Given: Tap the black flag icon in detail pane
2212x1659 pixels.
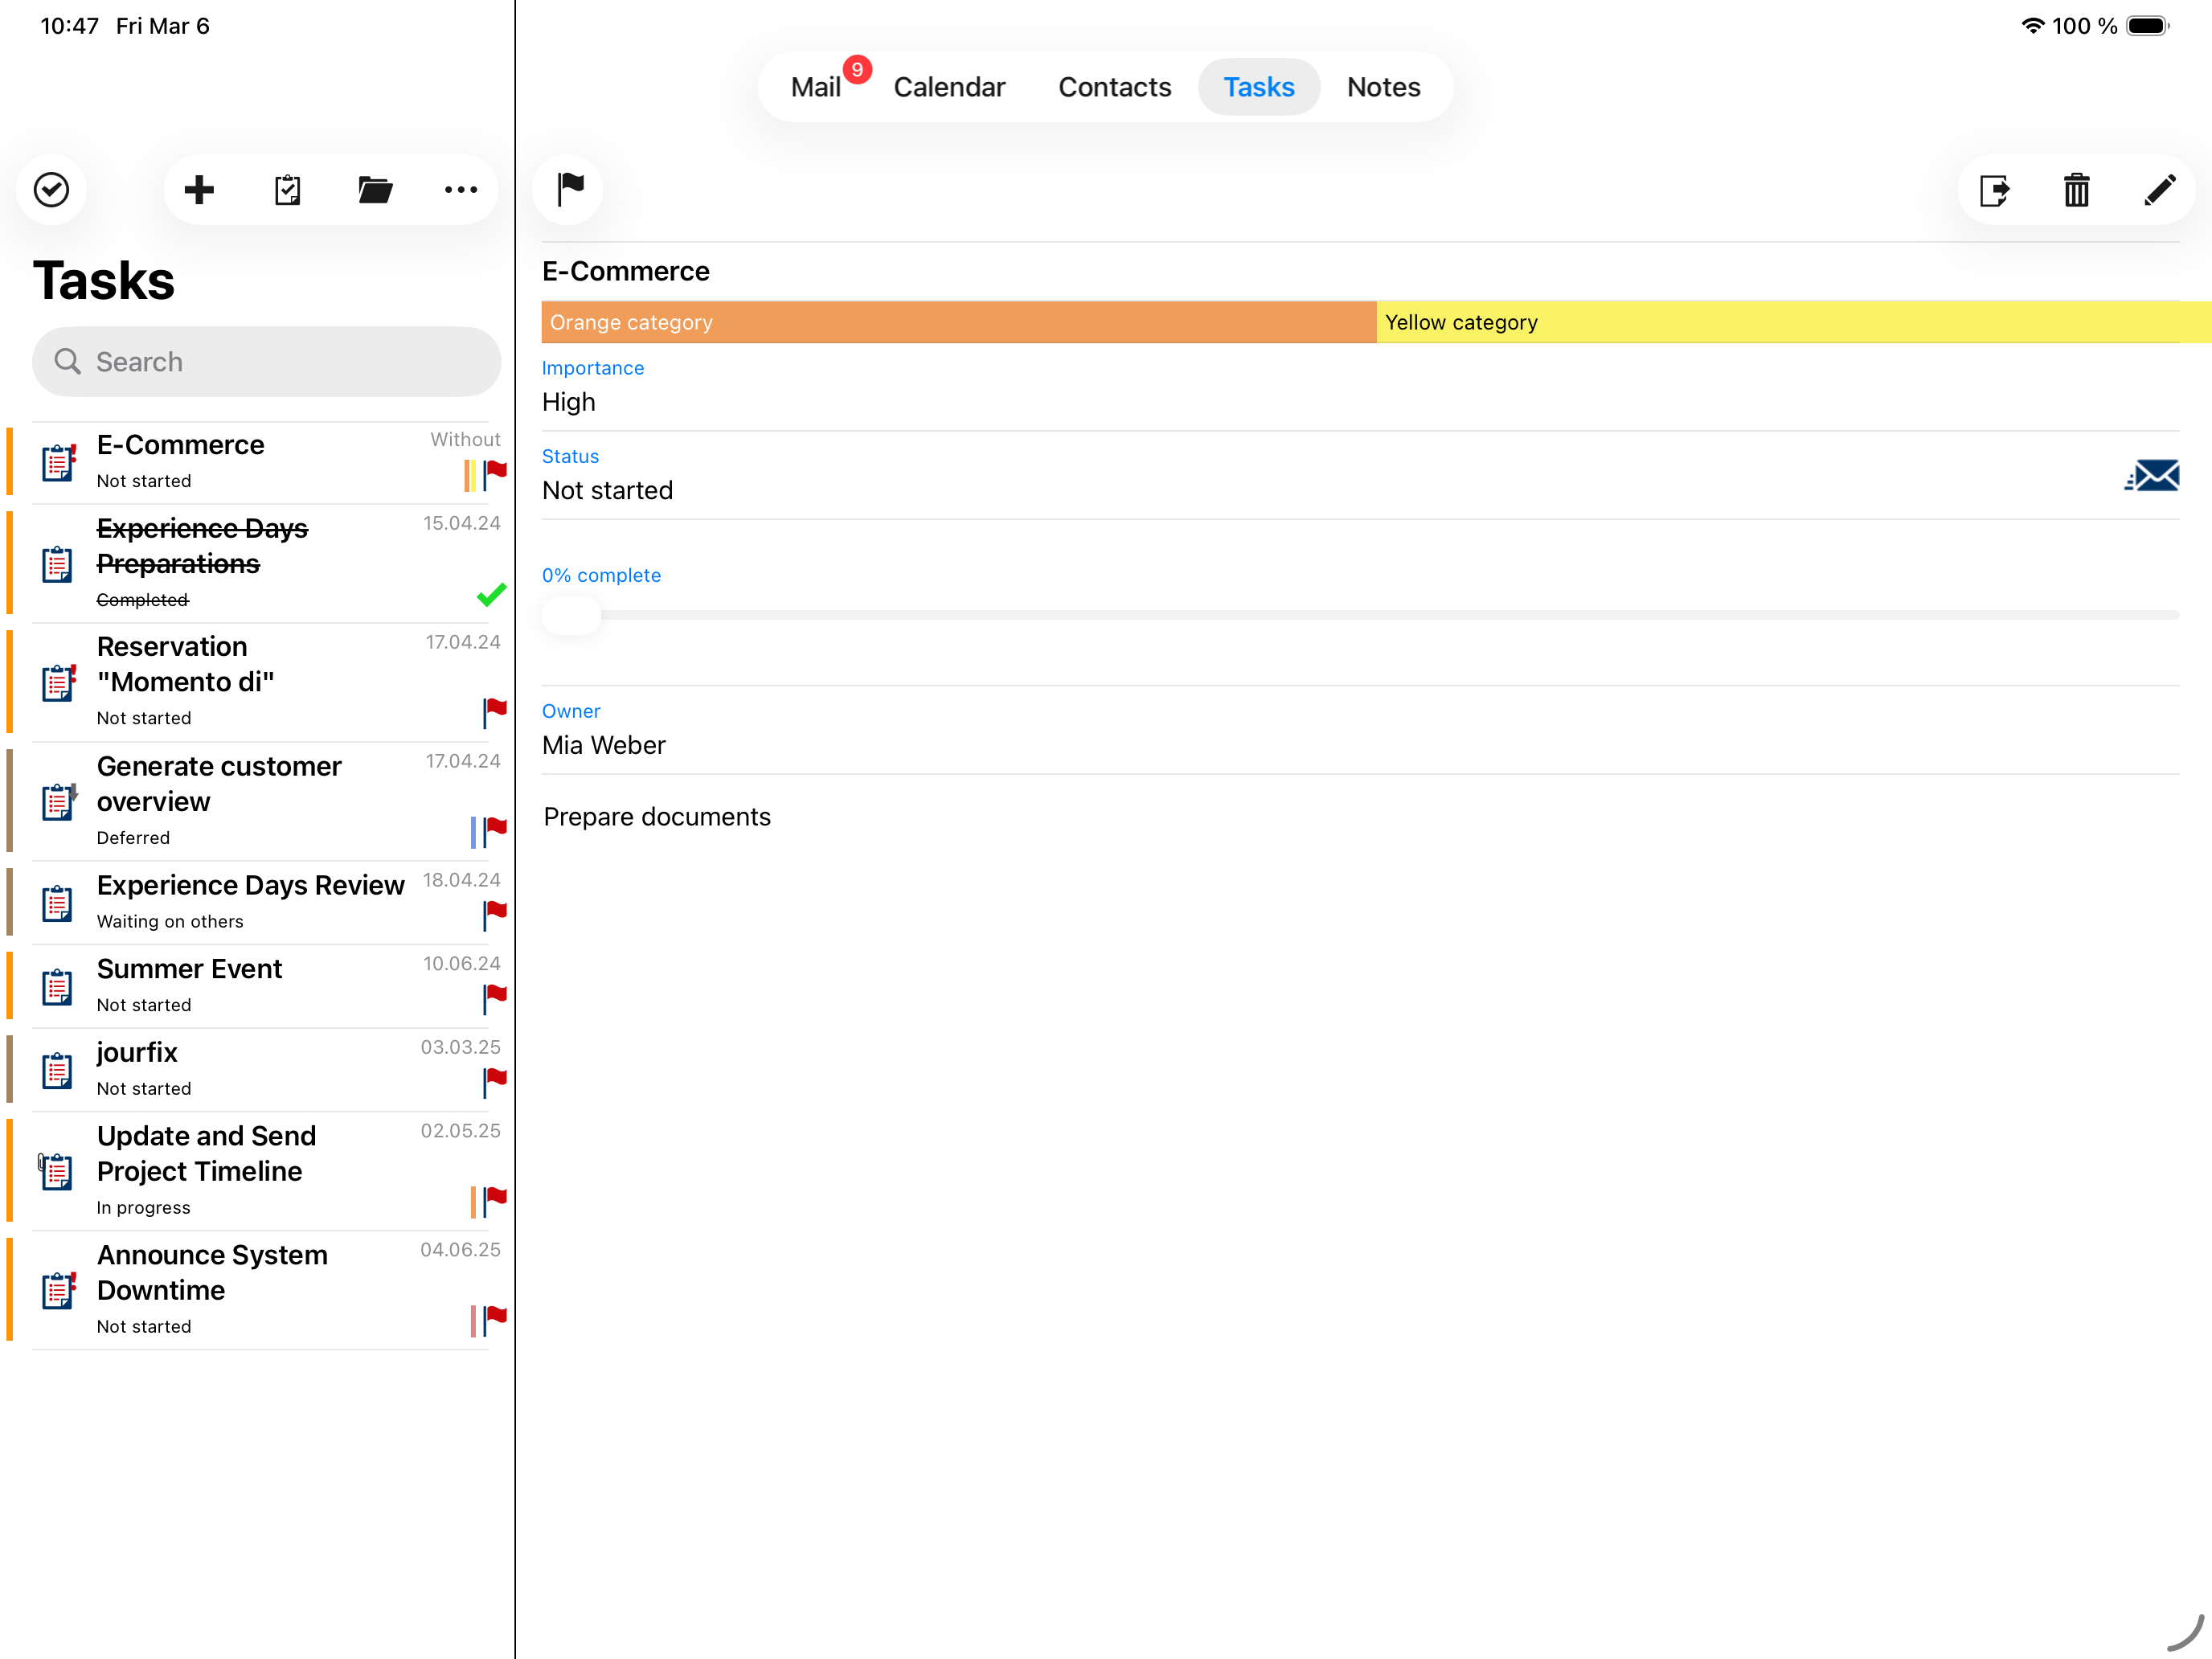Looking at the screenshot, I should [570, 189].
